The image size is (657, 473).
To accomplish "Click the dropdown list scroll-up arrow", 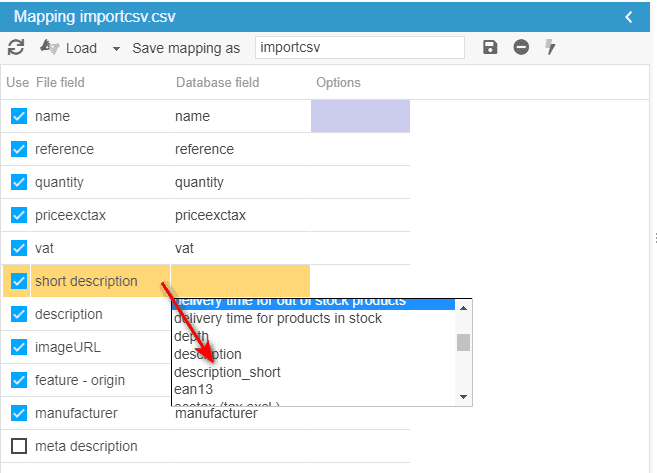I will 463,307.
